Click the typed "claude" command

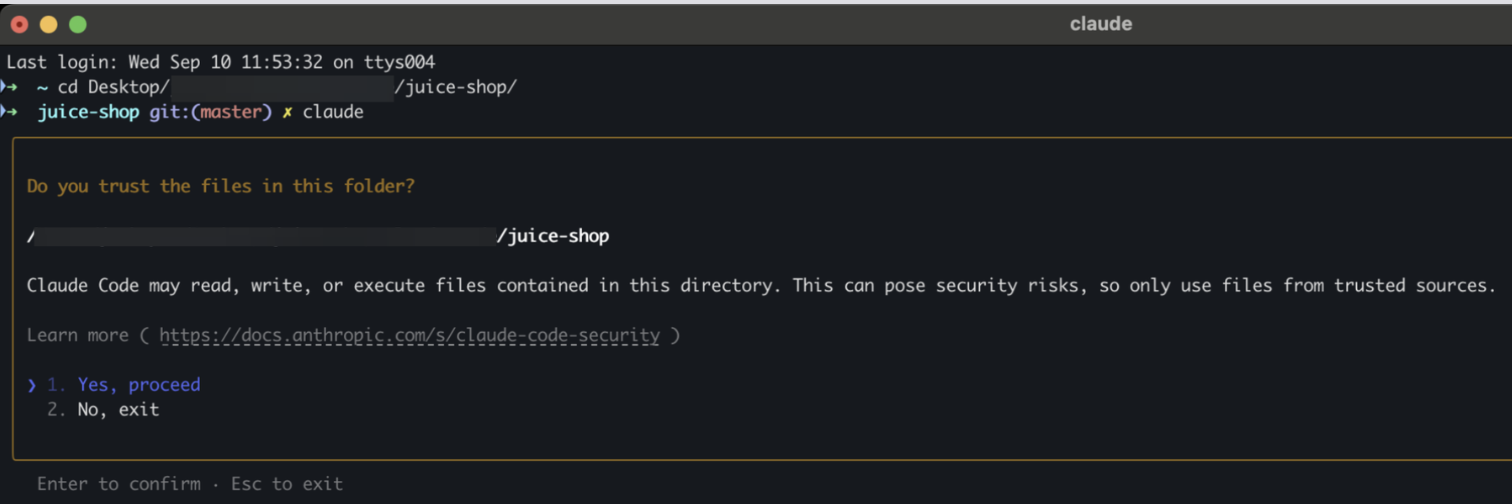click(x=333, y=112)
